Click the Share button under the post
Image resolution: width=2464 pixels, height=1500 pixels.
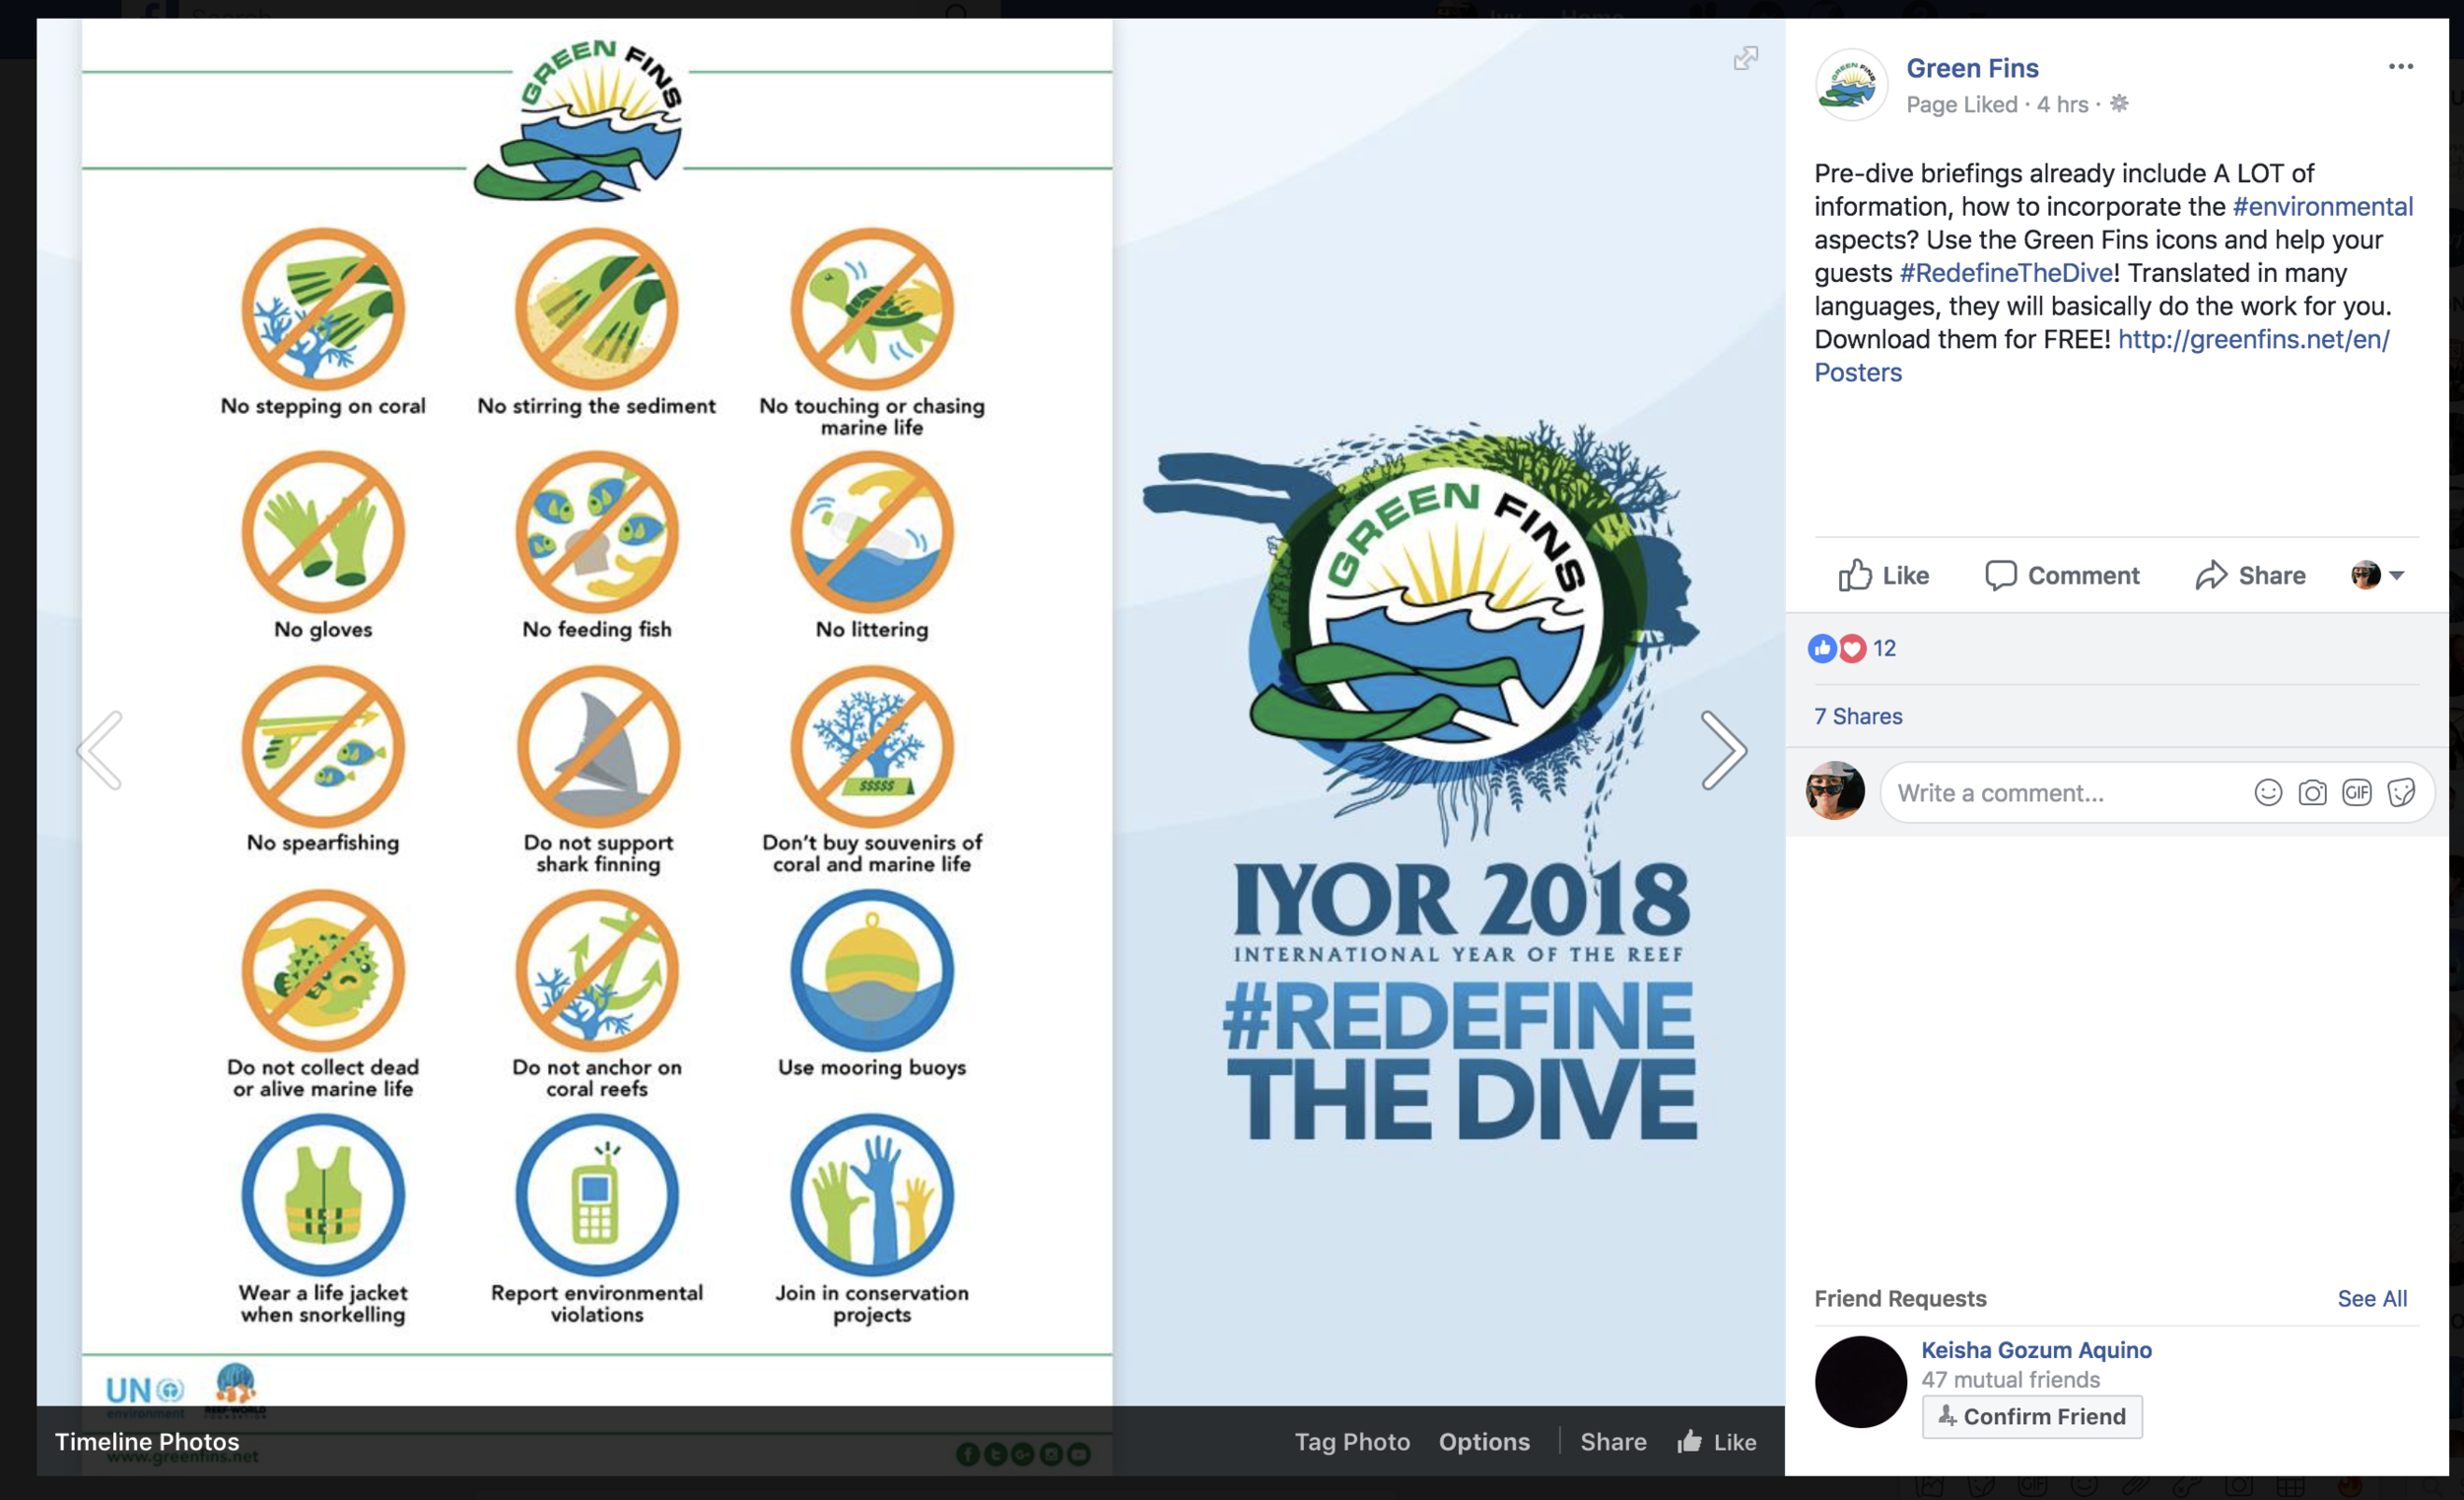[2250, 575]
